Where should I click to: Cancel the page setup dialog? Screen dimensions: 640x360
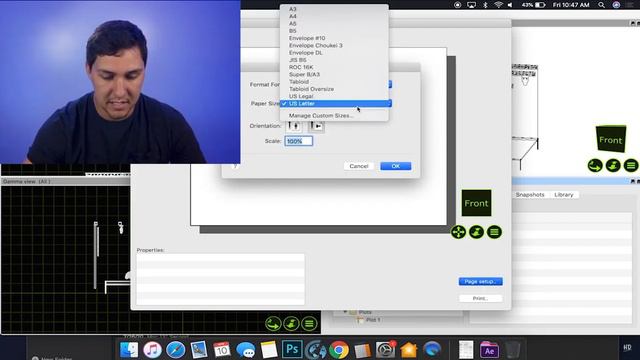point(359,166)
